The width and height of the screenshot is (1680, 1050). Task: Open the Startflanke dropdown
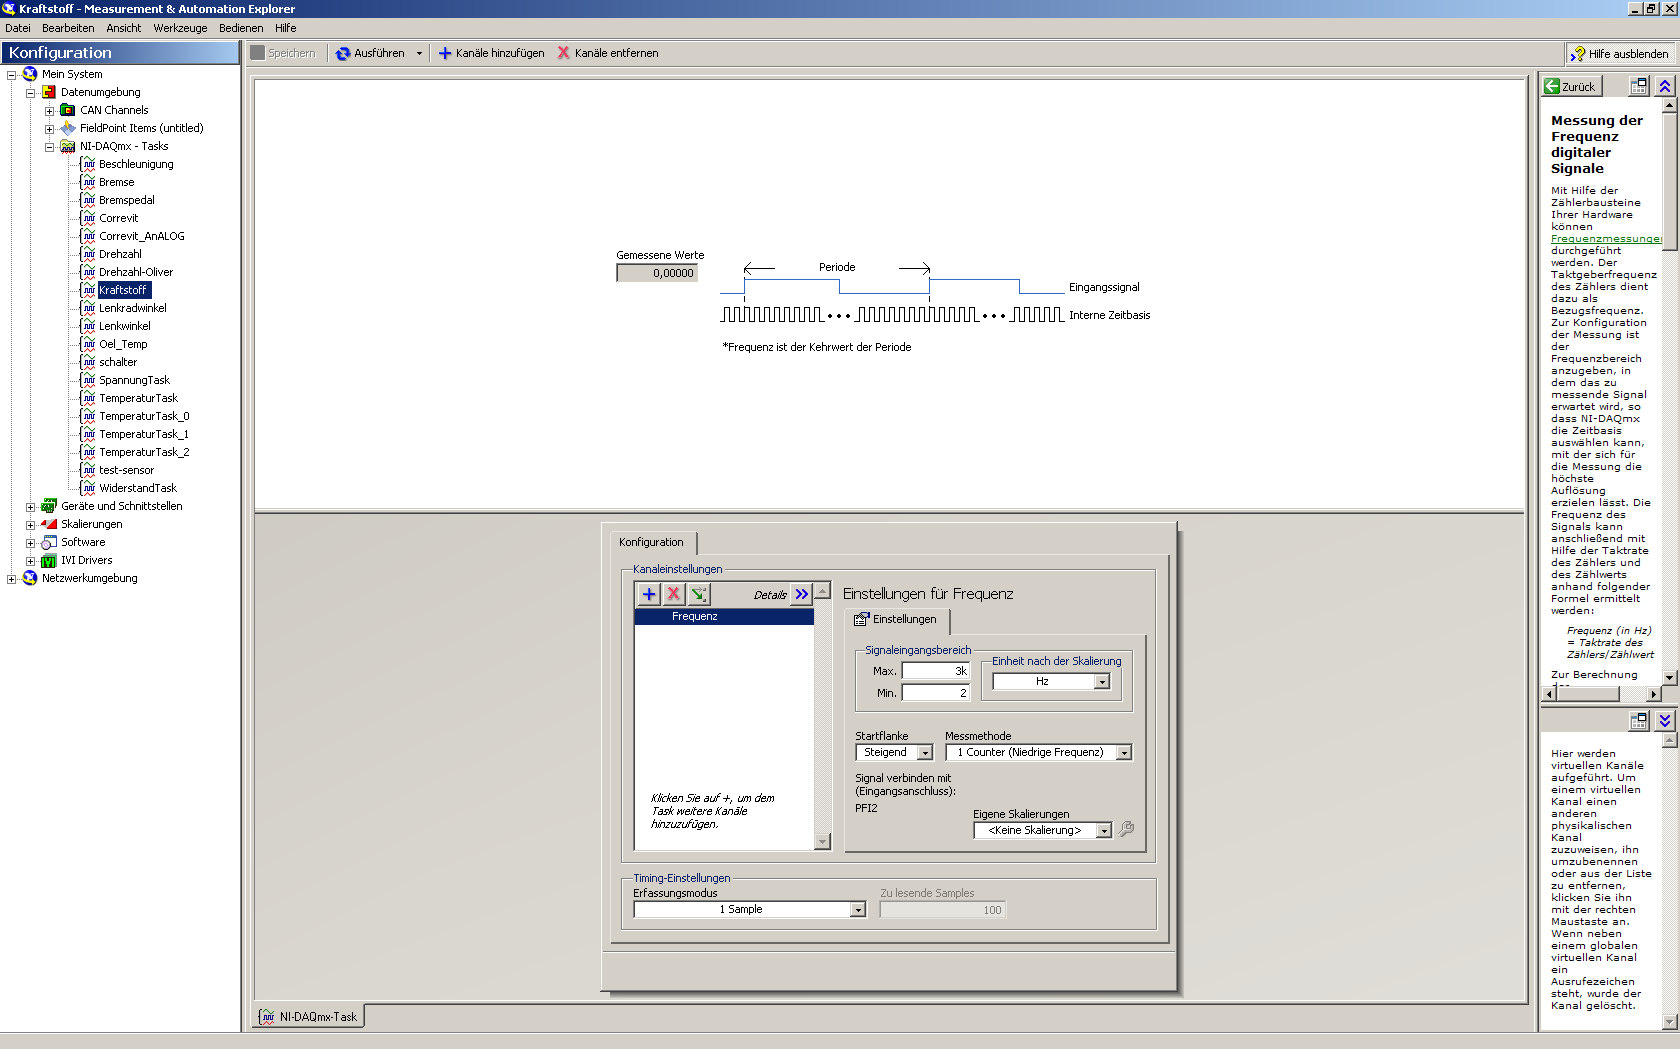(925, 753)
